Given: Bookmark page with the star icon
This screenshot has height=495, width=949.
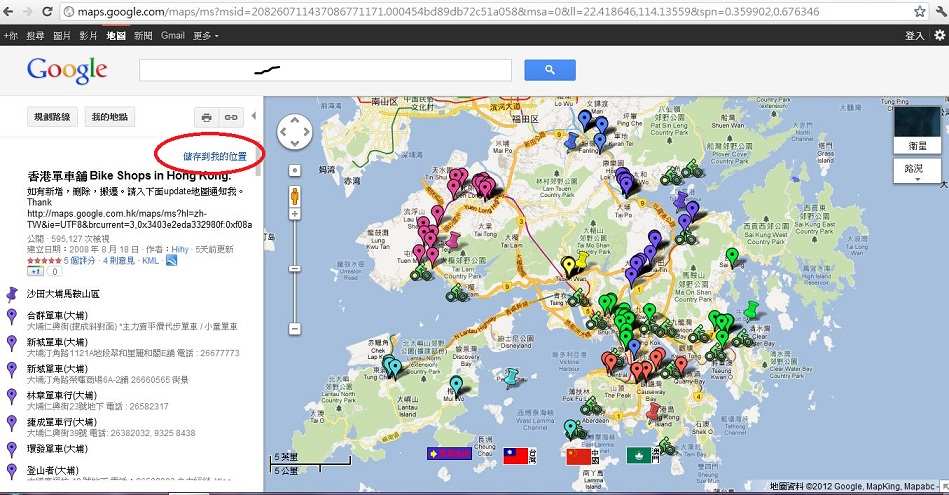Looking at the screenshot, I should tap(918, 10).
